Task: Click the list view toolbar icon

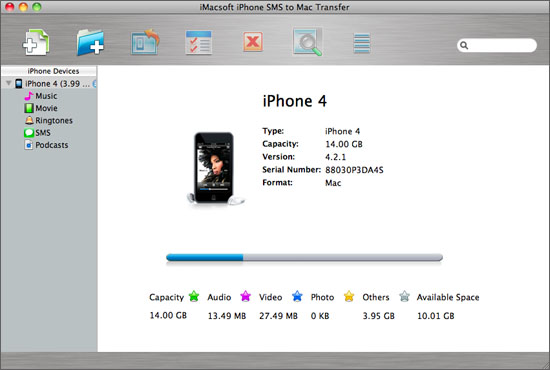Action: 362,43
